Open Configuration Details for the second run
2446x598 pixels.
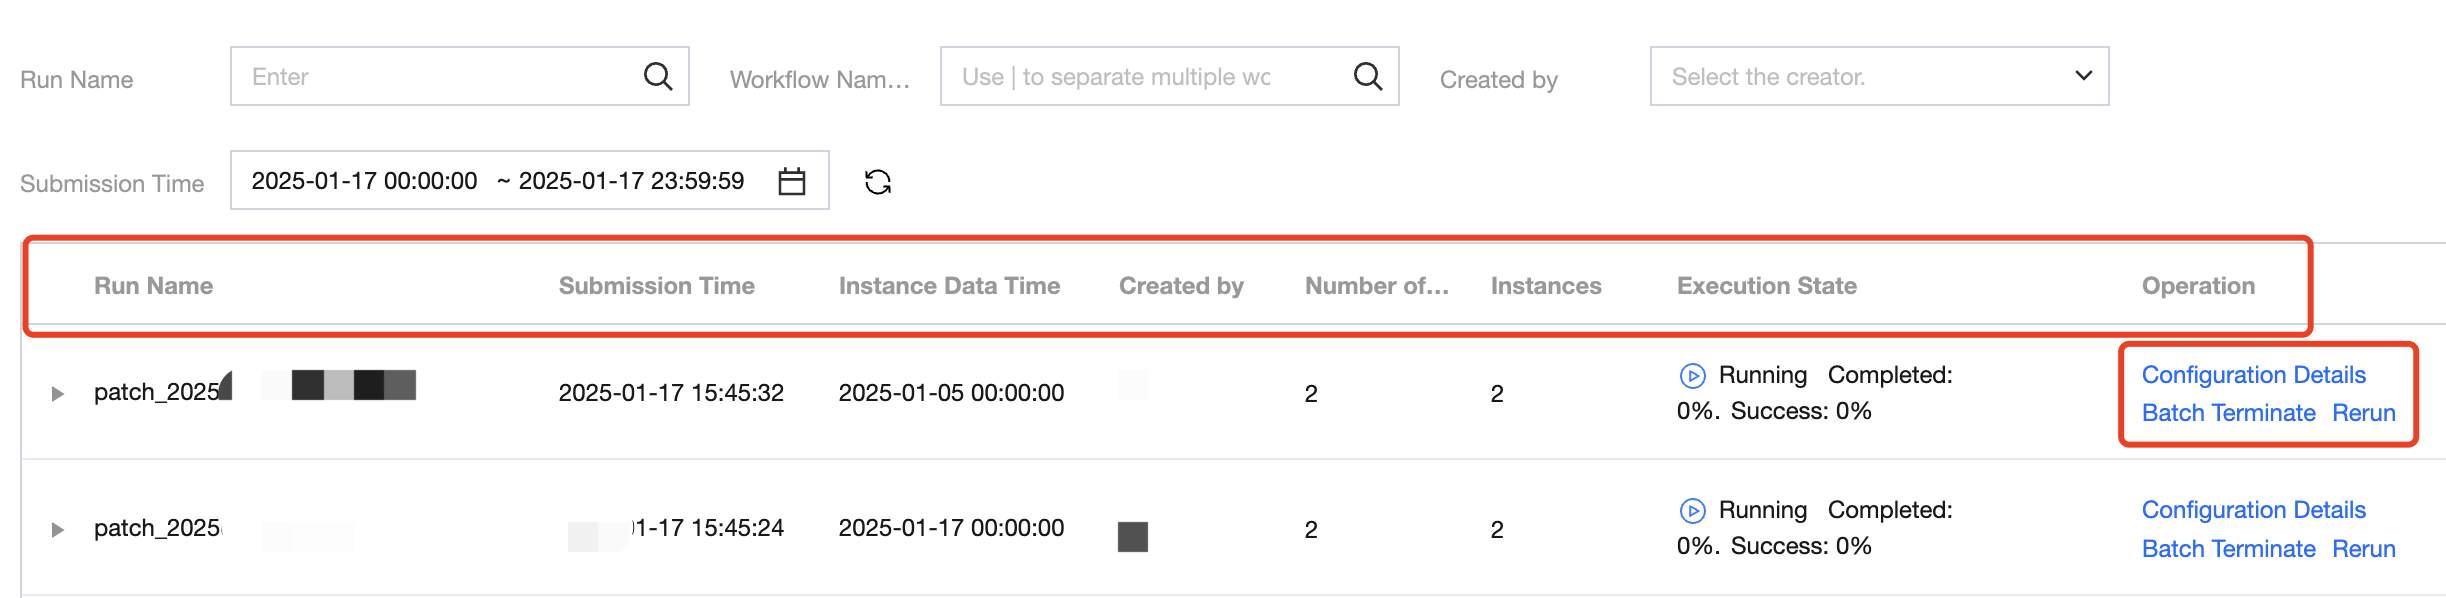click(2253, 510)
